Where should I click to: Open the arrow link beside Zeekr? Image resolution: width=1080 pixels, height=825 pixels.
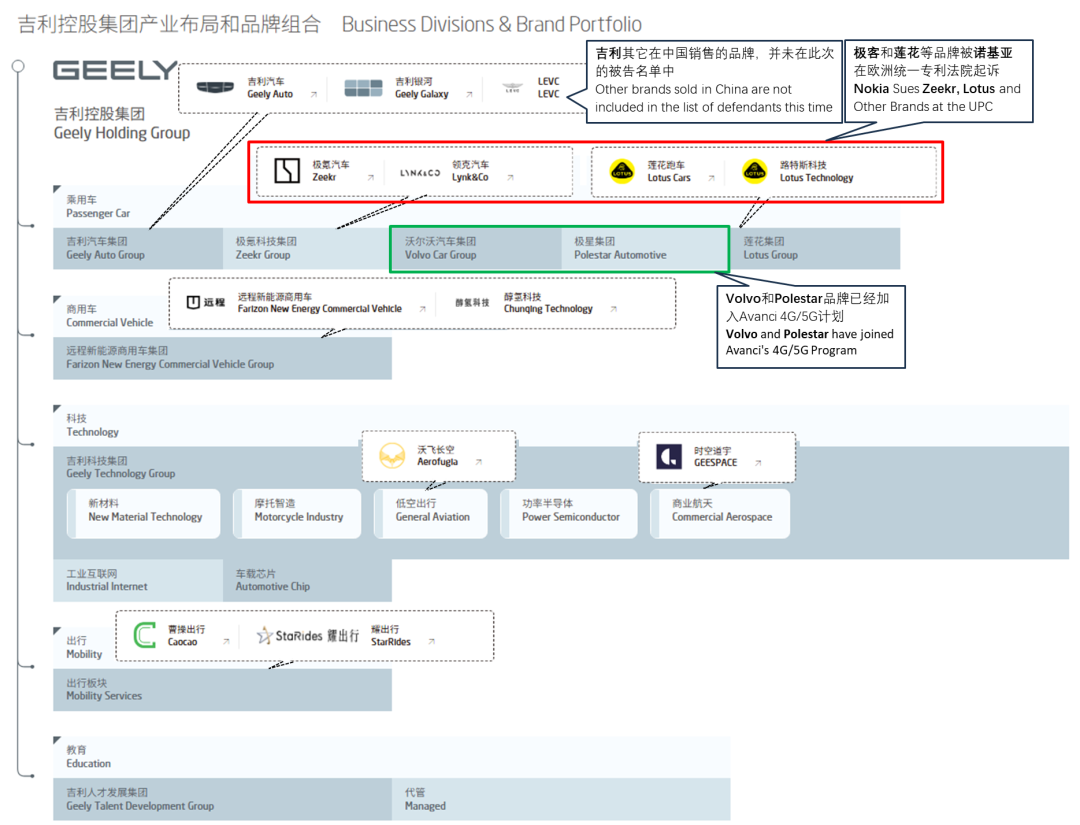coord(371,178)
